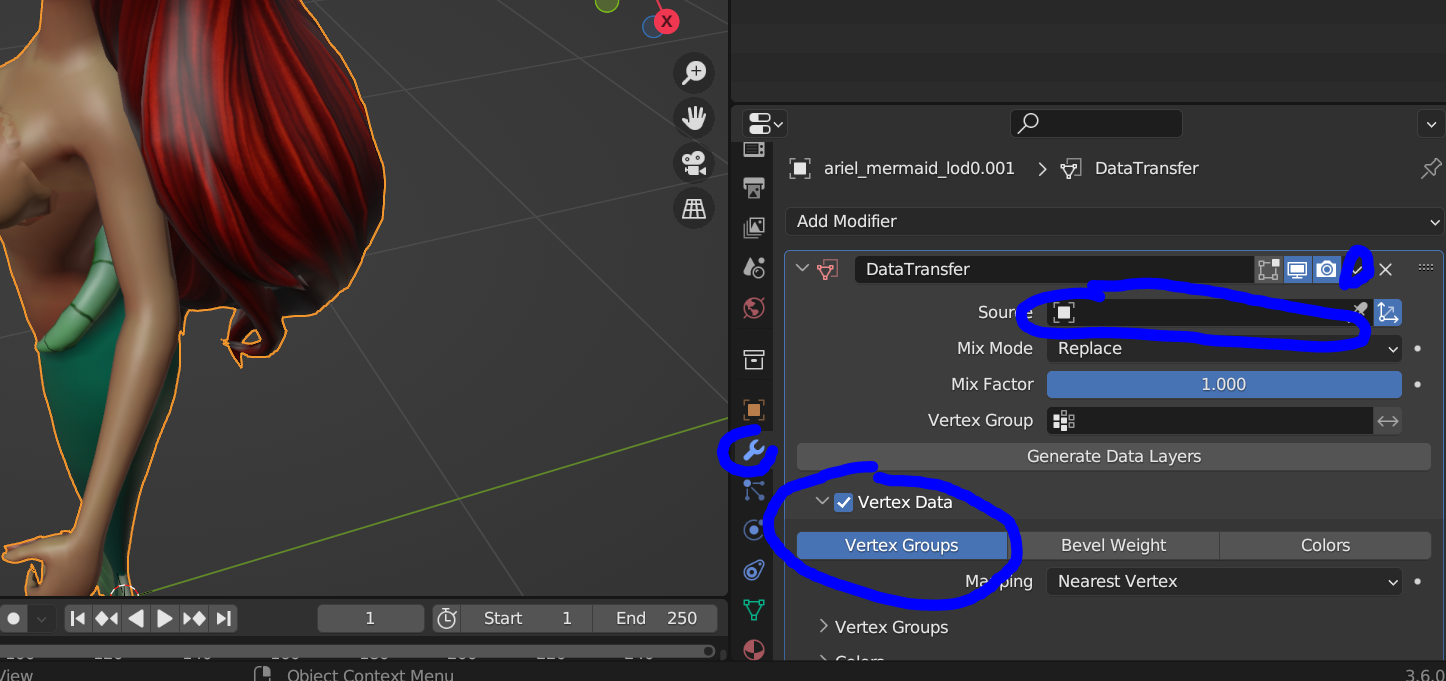Toggle viewport display monitor icon on modifier
This screenshot has height=681, width=1446.
coord(1297,269)
